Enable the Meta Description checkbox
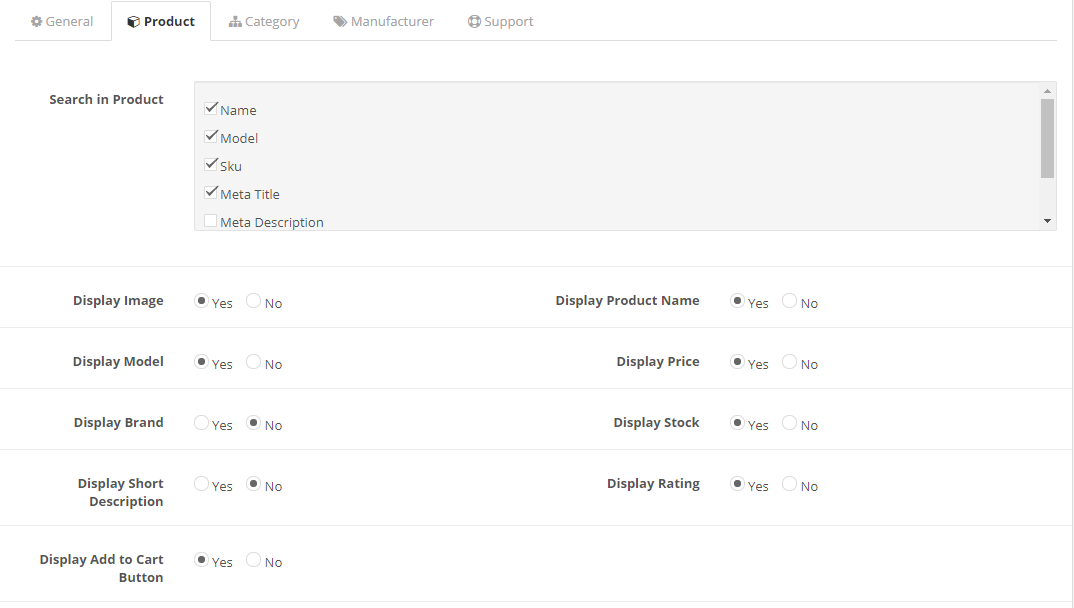This screenshot has height=608, width=1074. (211, 221)
